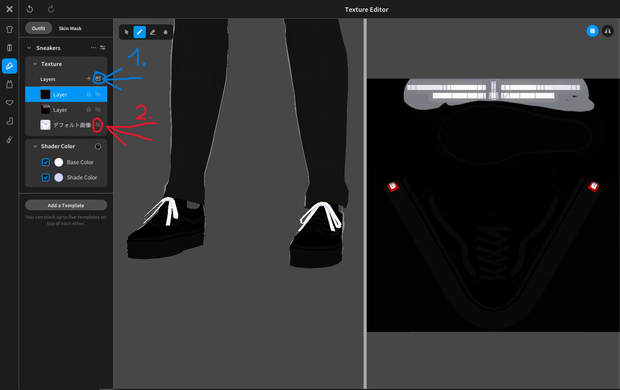Switch to the Skin Mask tab

(70, 28)
